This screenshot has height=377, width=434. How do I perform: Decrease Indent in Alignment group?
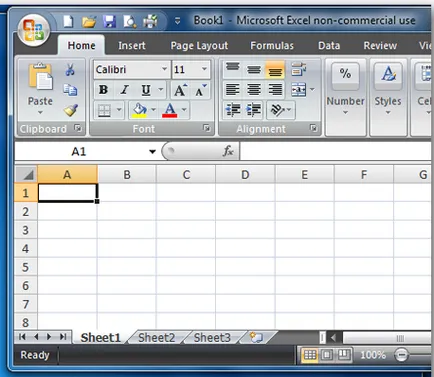pyautogui.click(x=233, y=110)
